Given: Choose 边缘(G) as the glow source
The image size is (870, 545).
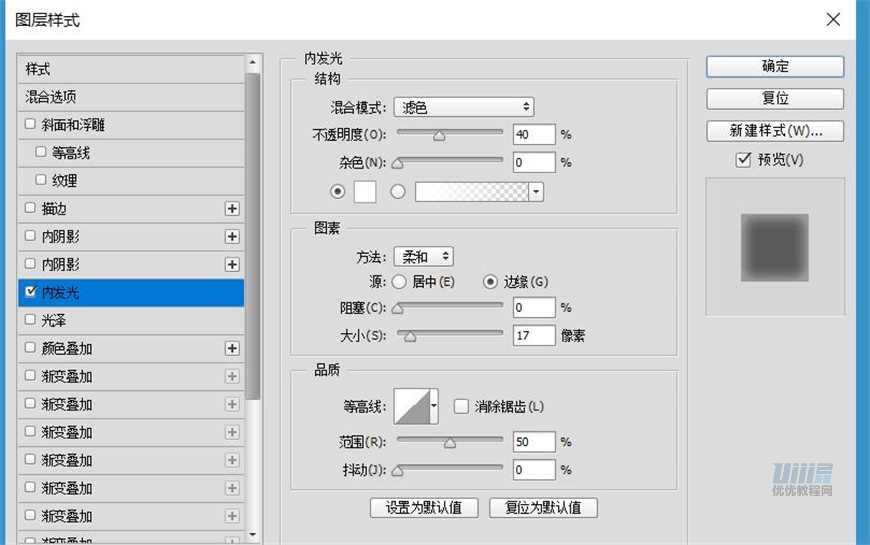Looking at the screenshot, I should click(x=490, y=282).
